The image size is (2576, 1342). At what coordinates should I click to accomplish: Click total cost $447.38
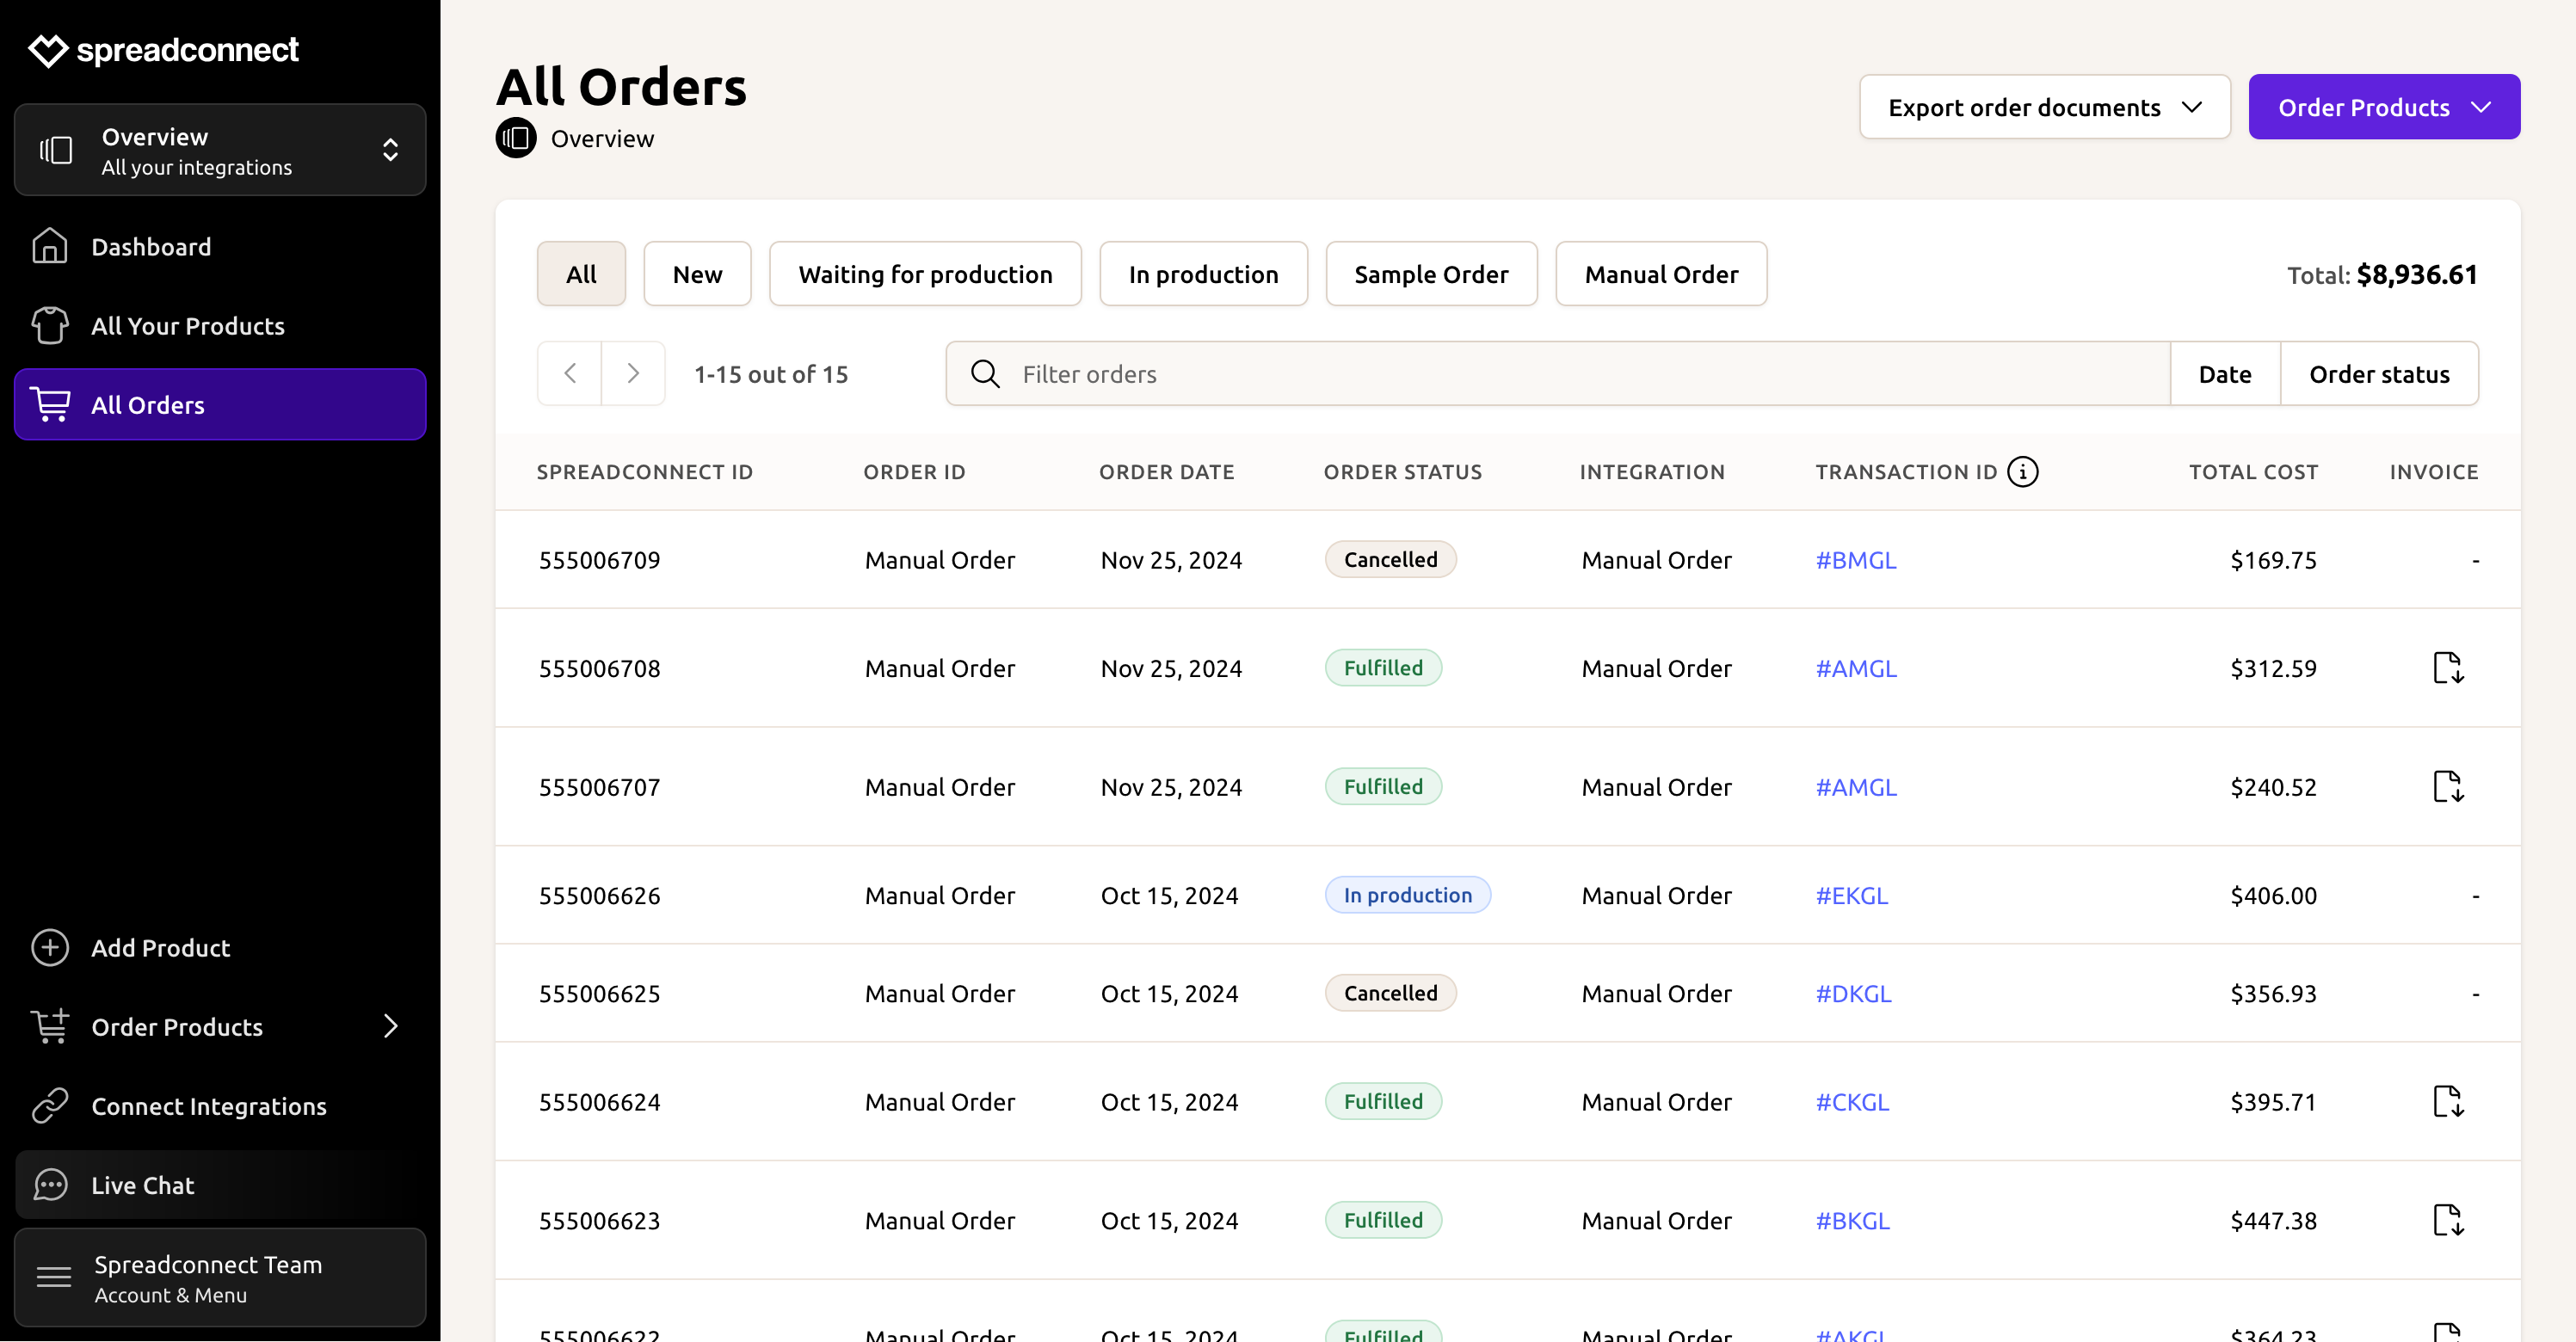pyautogui.click(x=2273, y=1220)
